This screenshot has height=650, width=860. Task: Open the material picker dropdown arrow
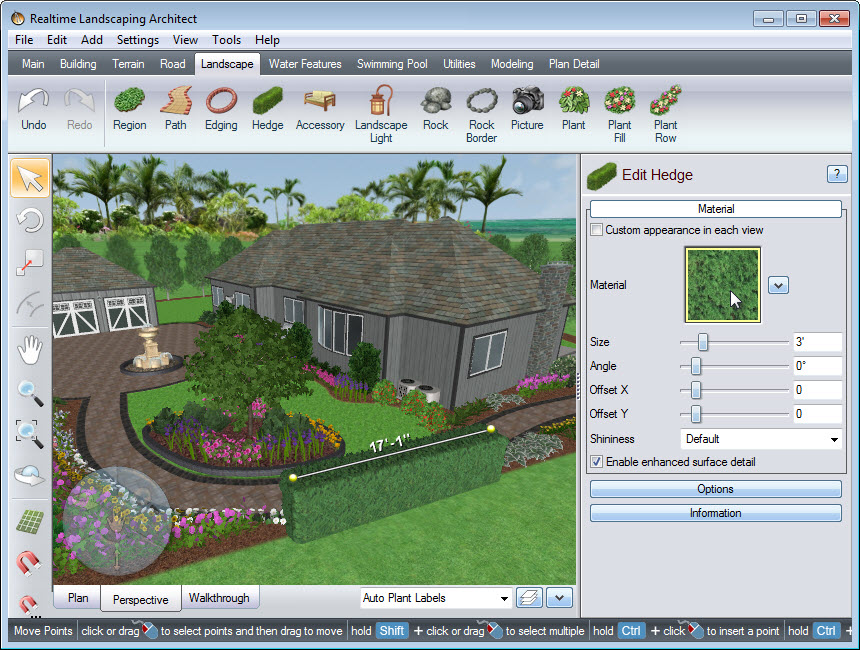pyautogui.click(x=778, y=285)
